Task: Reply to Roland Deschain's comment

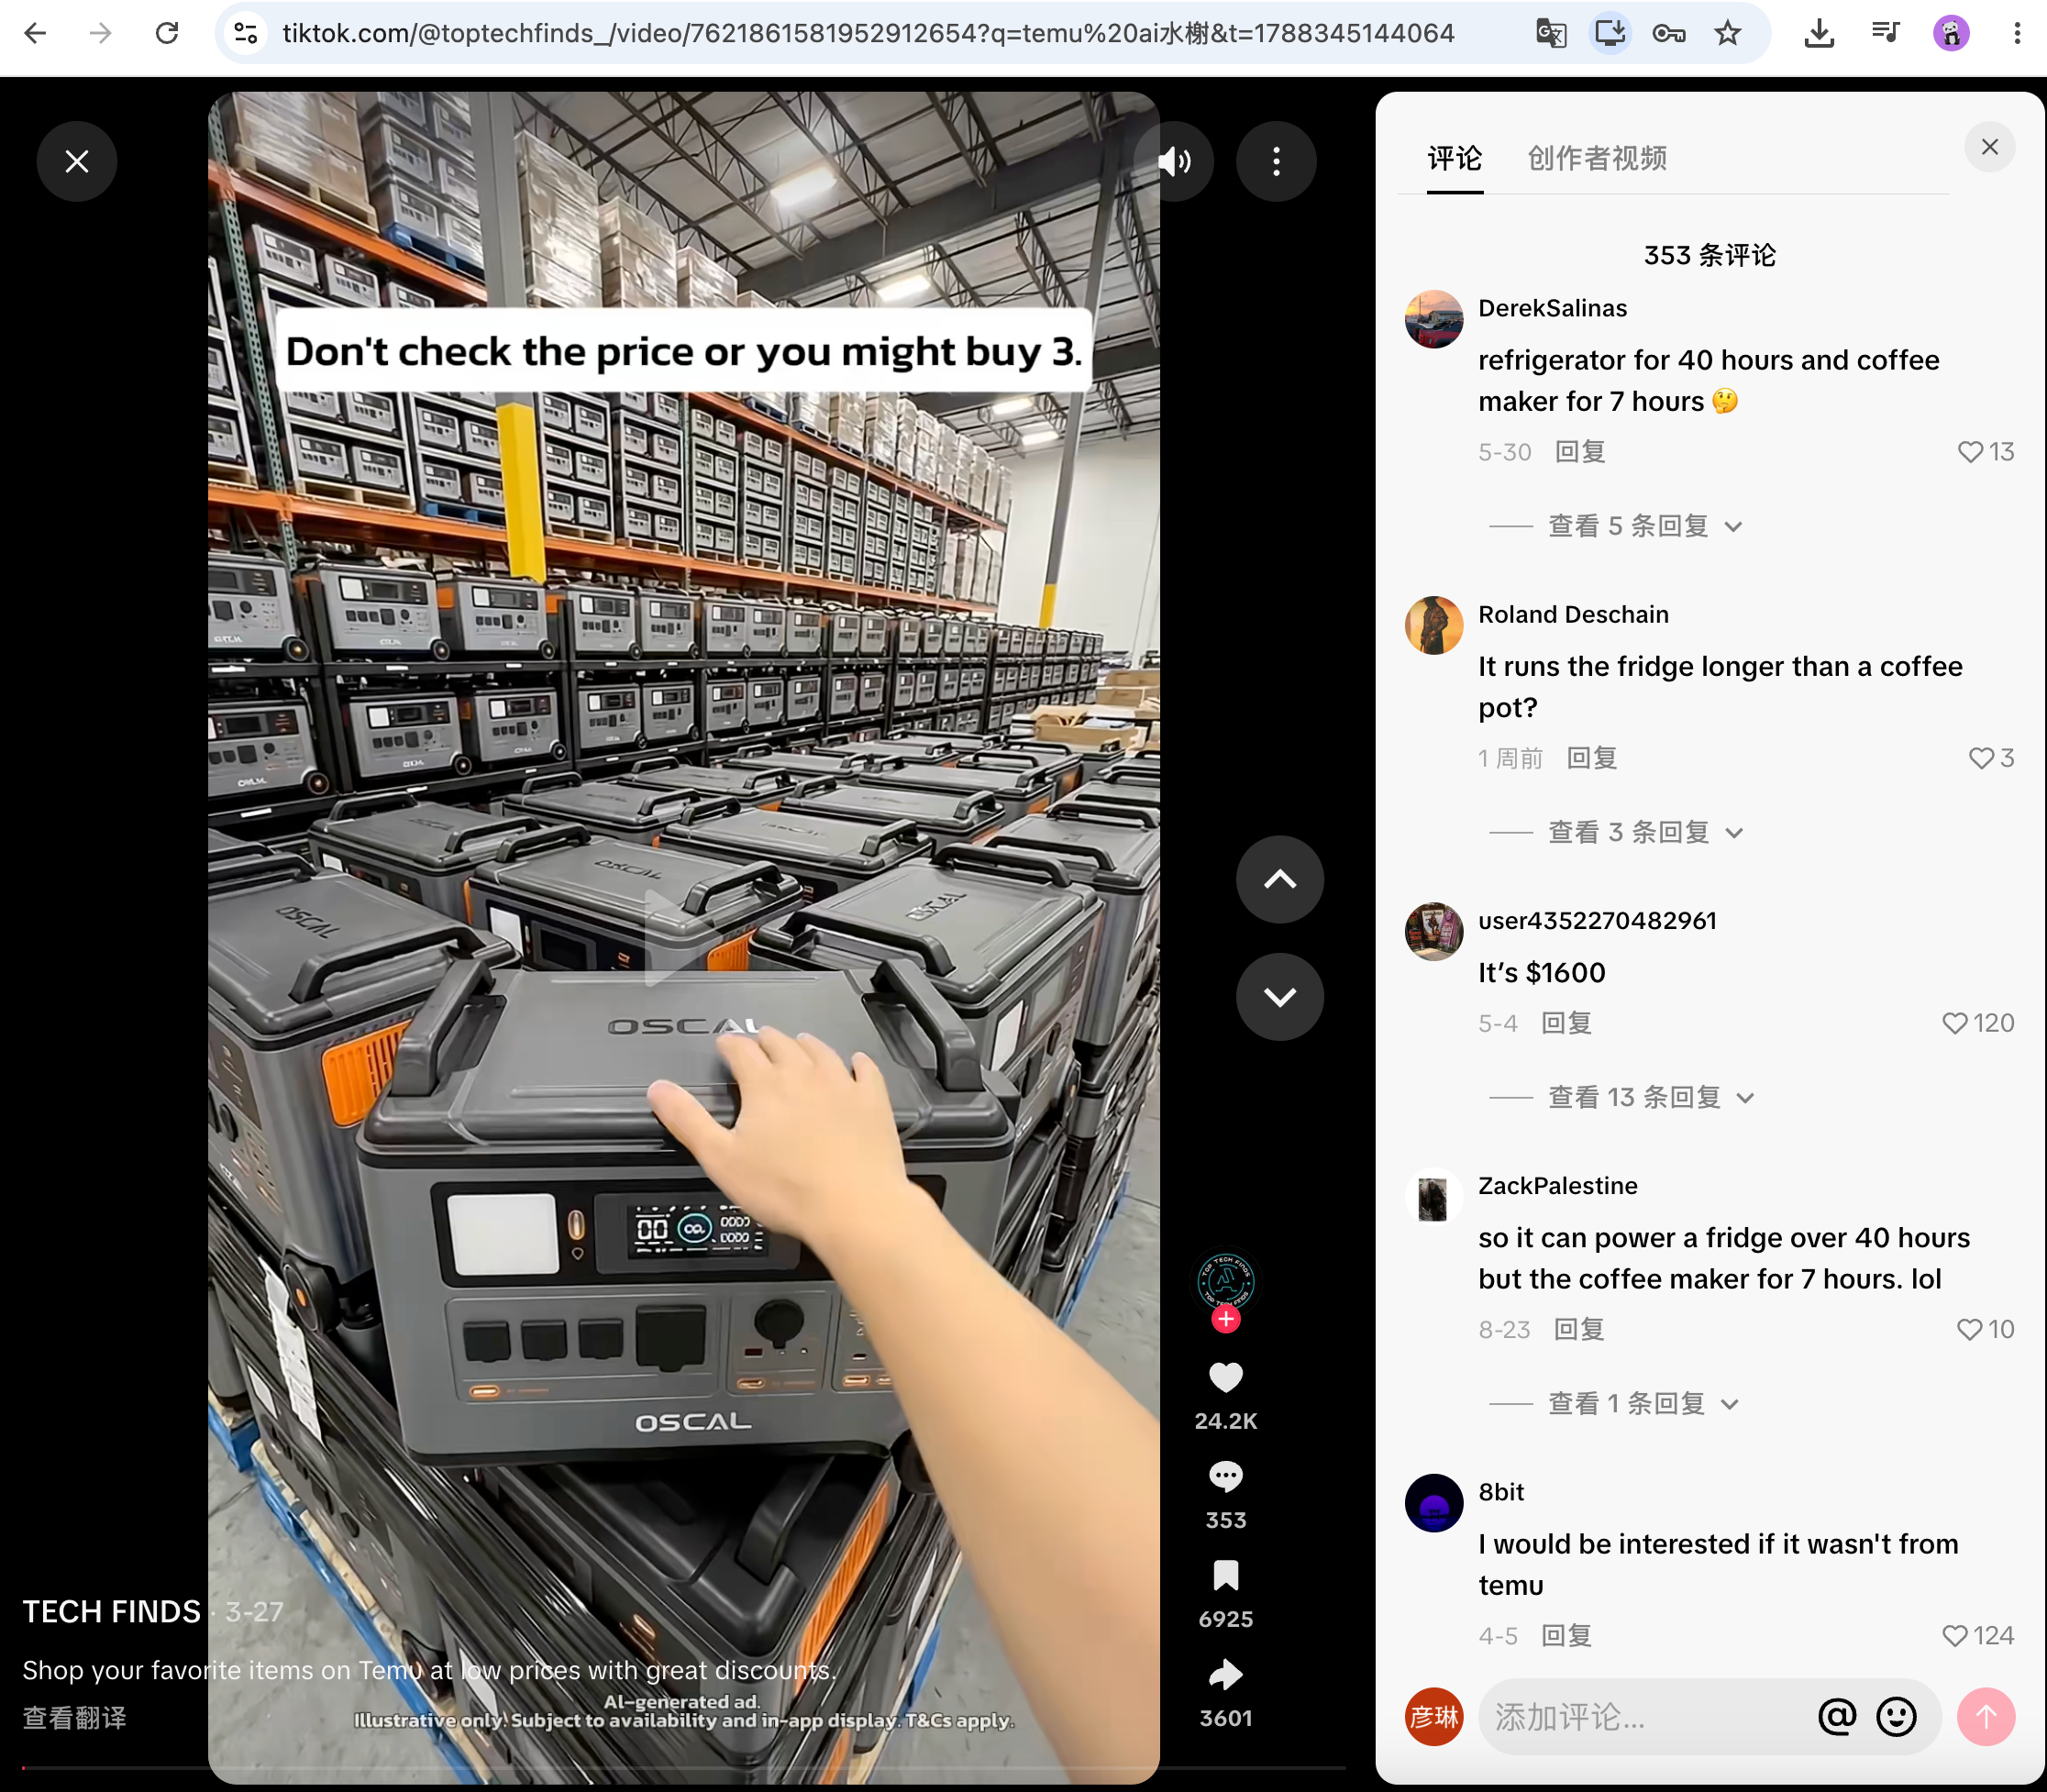Action: [1592, 758]
